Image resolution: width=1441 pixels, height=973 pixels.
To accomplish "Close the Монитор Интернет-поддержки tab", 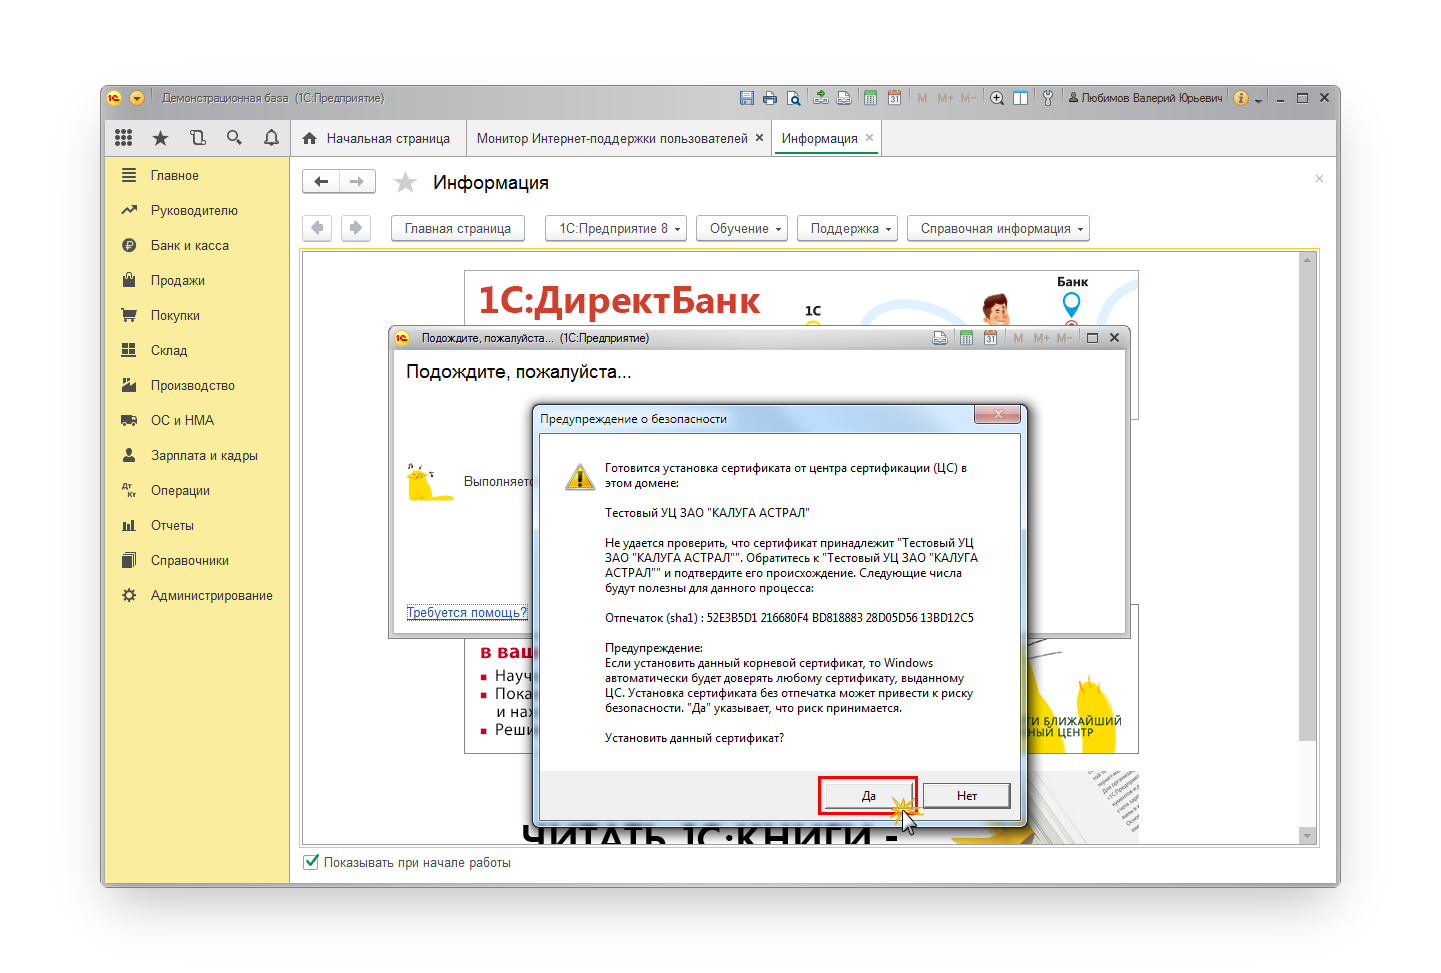I will click(760, 138).
